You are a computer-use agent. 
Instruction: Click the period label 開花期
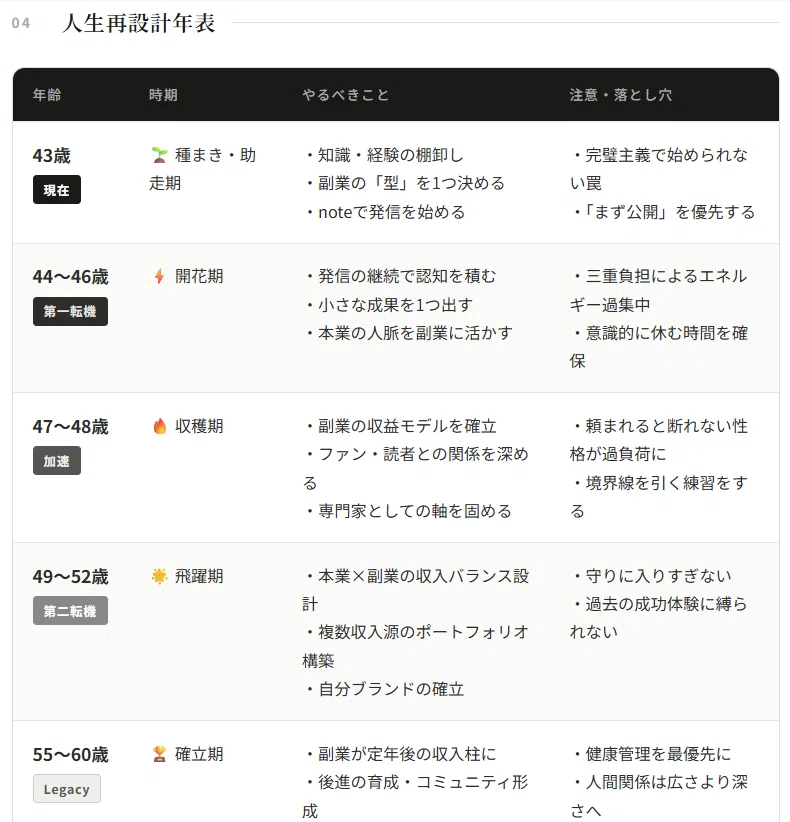pos(199,276)
